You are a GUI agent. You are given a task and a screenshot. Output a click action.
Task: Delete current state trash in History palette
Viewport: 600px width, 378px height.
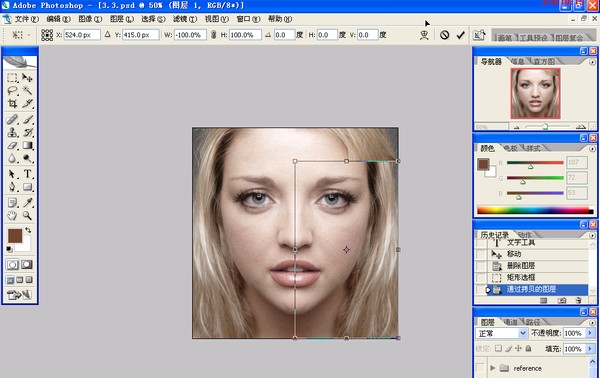579,301
